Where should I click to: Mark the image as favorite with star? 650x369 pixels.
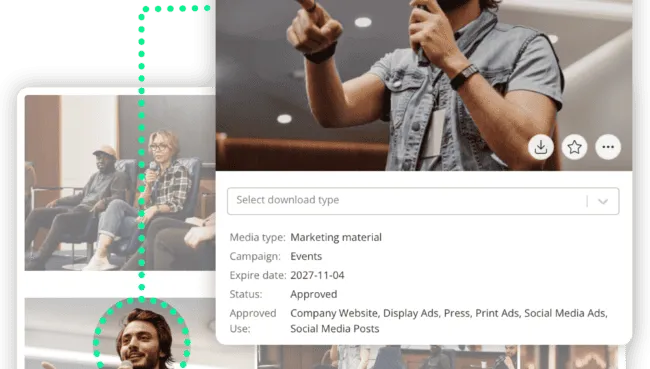(575, 147)
